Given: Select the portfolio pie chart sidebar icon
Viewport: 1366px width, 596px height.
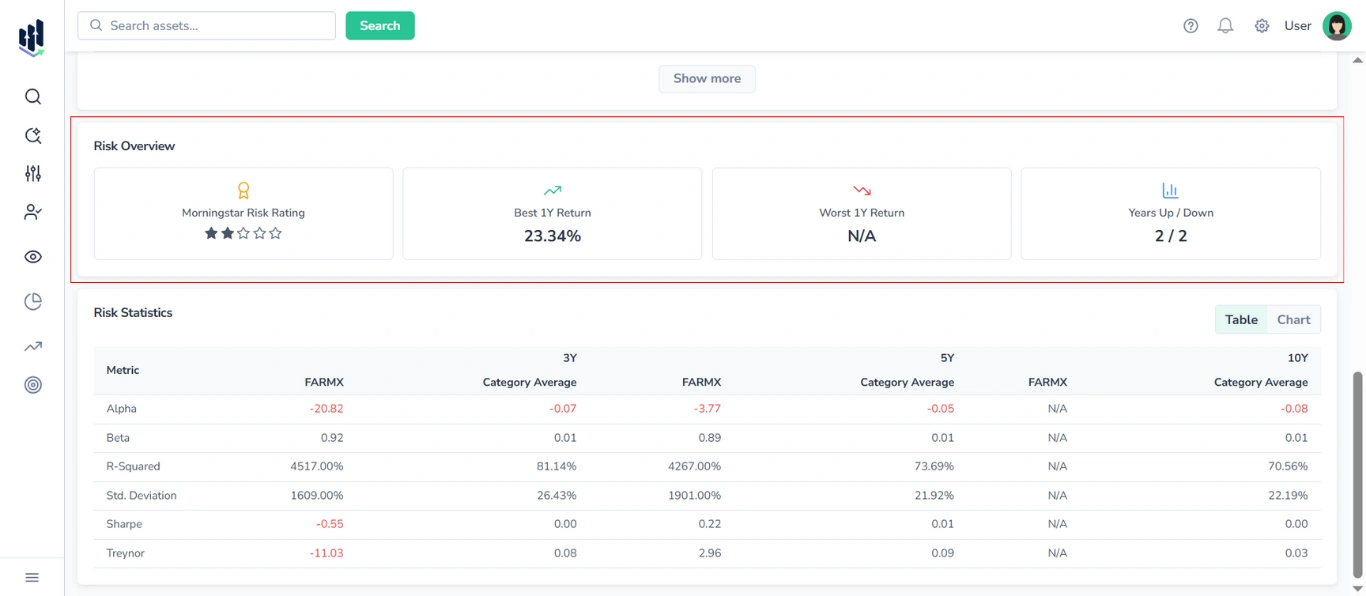Looking at the screenshot, I should coord(32,301).
